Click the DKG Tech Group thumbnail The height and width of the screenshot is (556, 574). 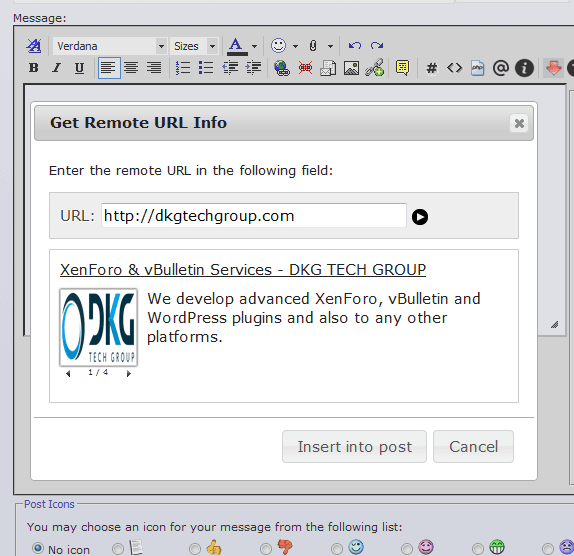pyautogui.click(x=98, y=327)
